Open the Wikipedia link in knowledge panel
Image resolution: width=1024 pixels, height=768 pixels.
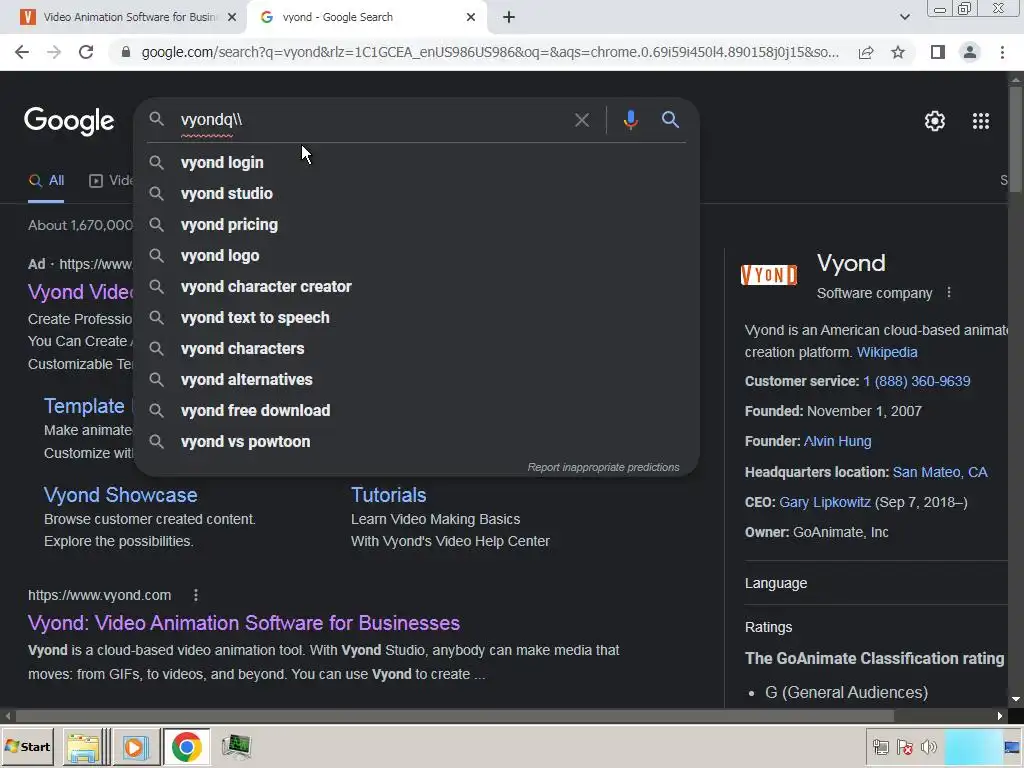pyautogui.click(x=887, y=352)
